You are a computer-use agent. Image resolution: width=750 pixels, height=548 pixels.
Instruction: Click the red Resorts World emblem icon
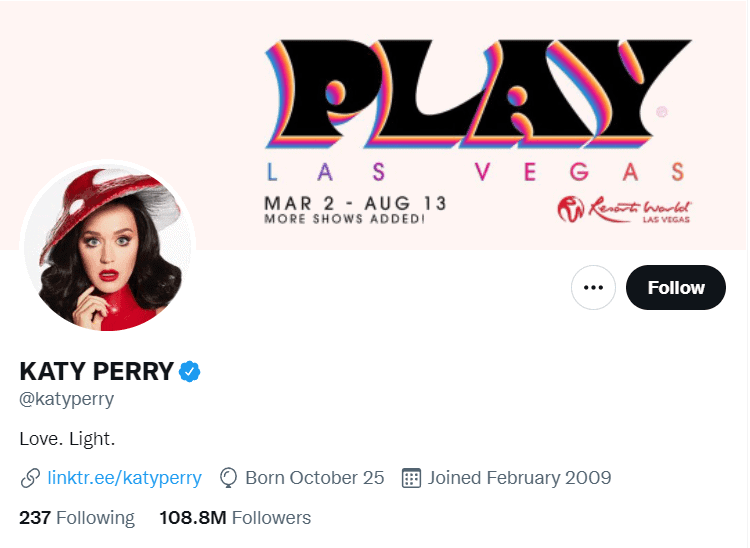[571, 209]
